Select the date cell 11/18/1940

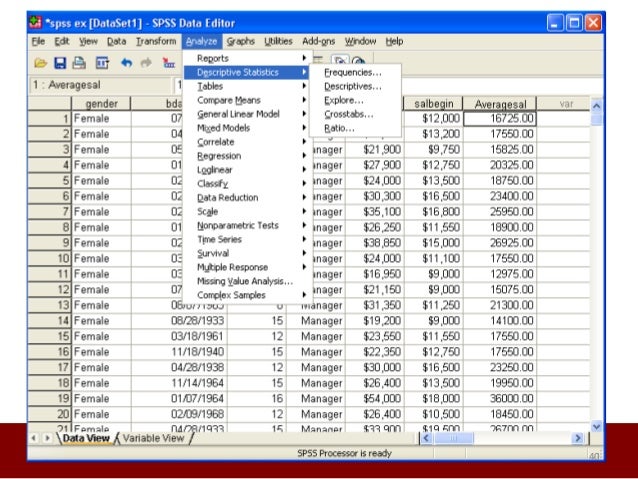(x=179, y=352)
